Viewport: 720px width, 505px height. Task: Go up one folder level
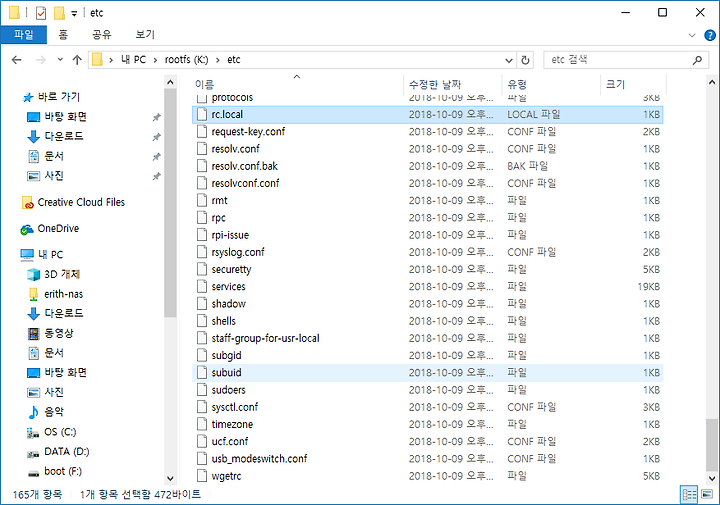pos(77,60)
